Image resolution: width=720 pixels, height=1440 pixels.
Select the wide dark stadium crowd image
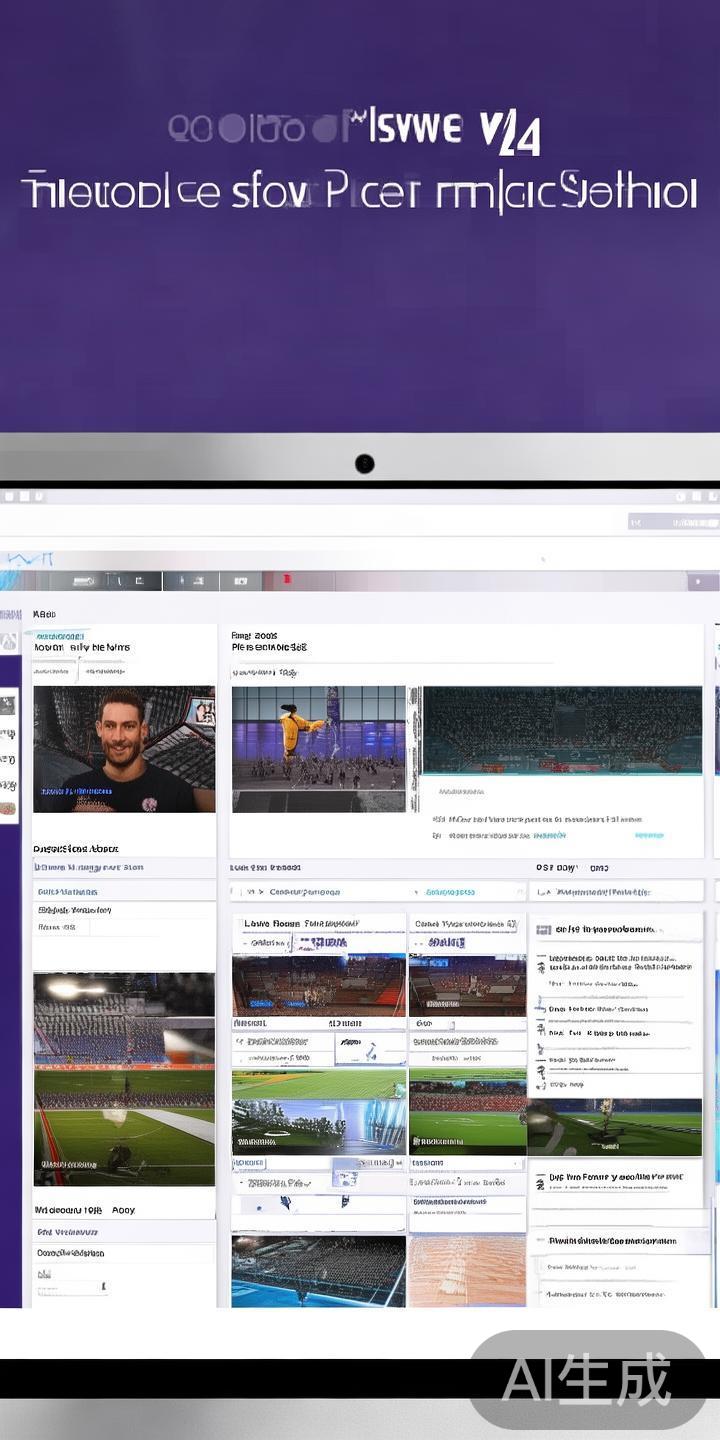point(562,730)
